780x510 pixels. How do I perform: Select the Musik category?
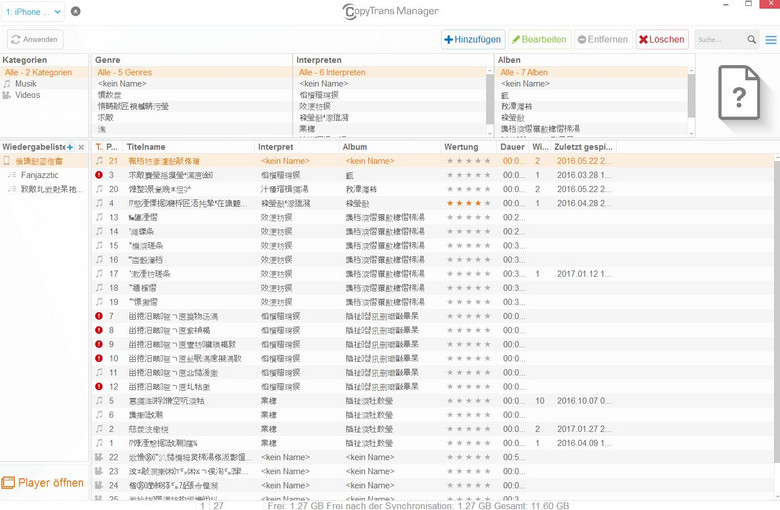coord(44,84)
